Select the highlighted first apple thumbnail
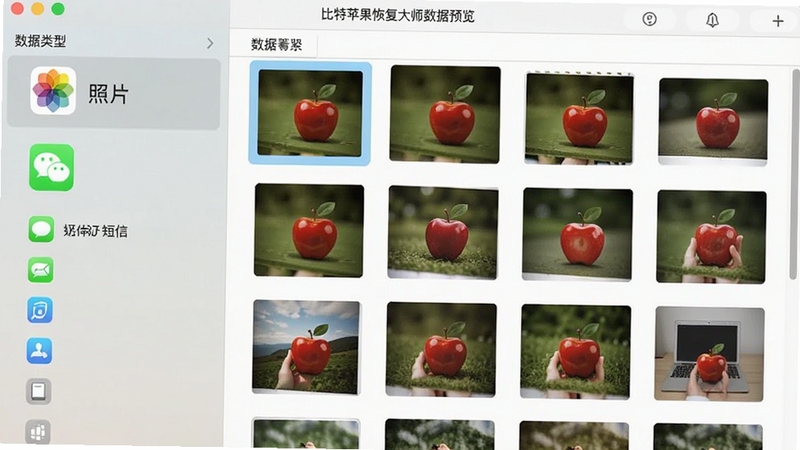The height and width of the screenshot is (450, 800). 310,113
